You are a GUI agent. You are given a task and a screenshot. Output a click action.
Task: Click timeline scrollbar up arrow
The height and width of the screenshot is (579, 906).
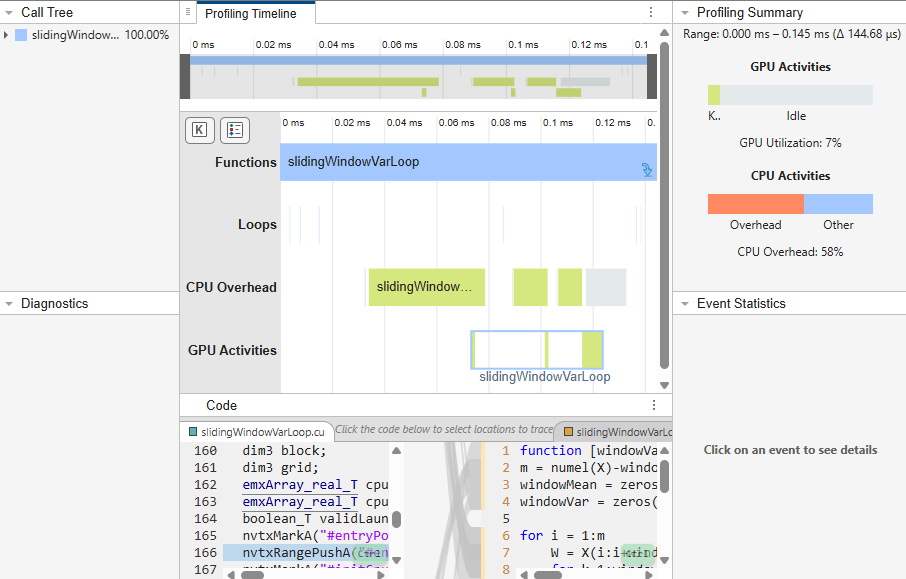pyautogui.click(x=664, y=33)
